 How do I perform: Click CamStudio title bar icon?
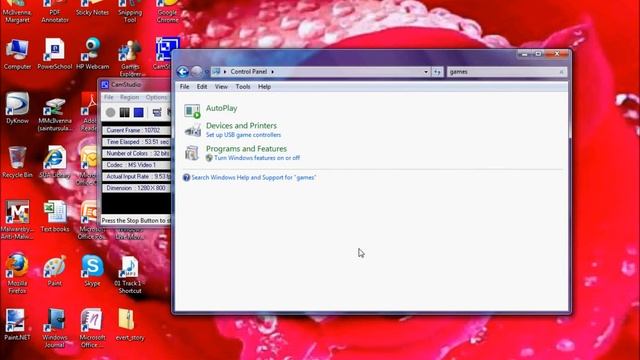[x=105, y=84]
